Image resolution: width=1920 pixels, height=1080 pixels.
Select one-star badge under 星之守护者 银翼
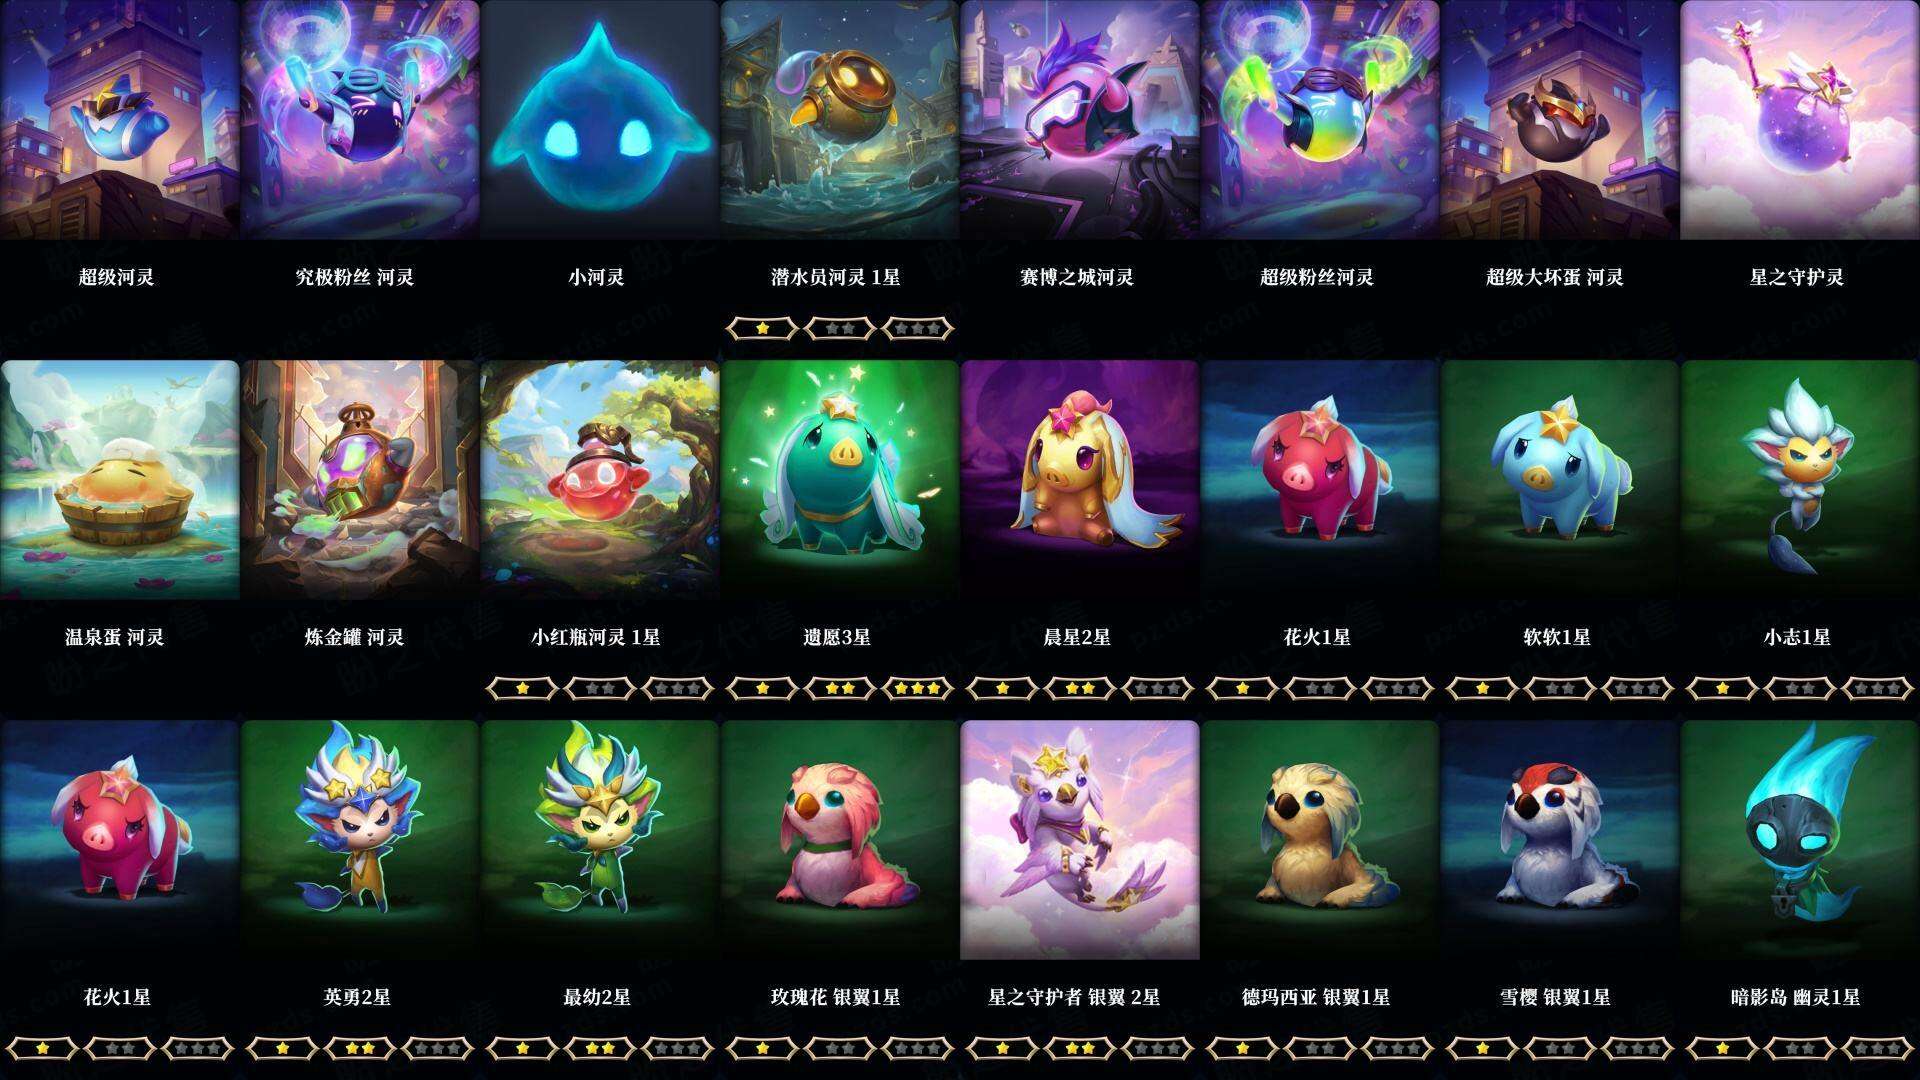pos(1002,1048)
